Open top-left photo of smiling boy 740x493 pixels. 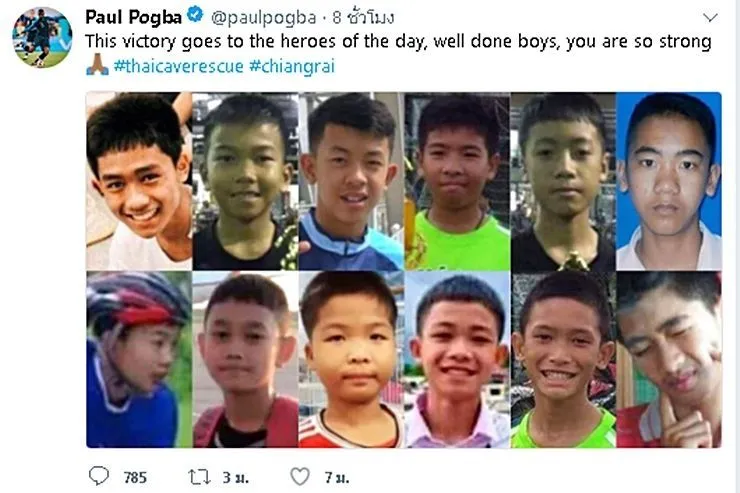[x=139, y=181]
